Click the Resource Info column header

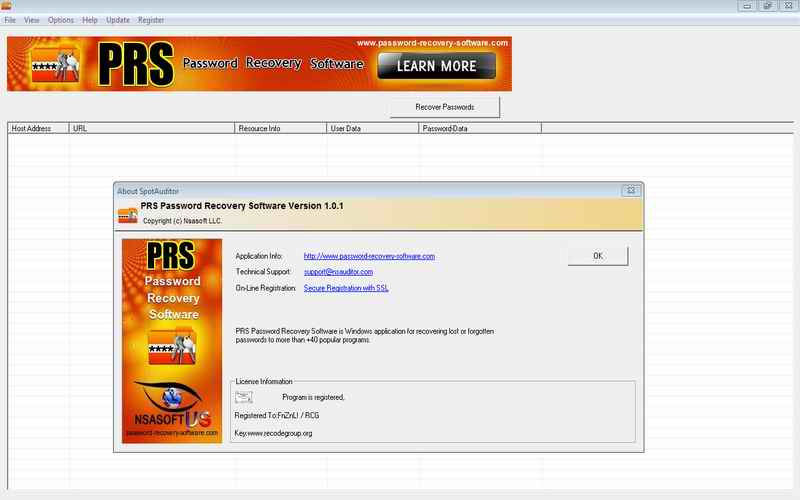(x=281, y=129)
